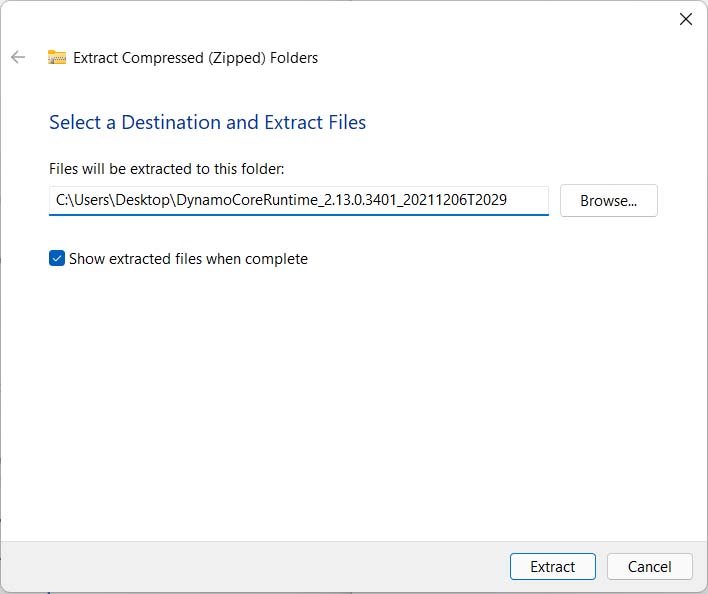This screenshot has width=708, height=594.
Task: Click the 'Files will be extracted to this folder:' label
Action: coord(167,169)
